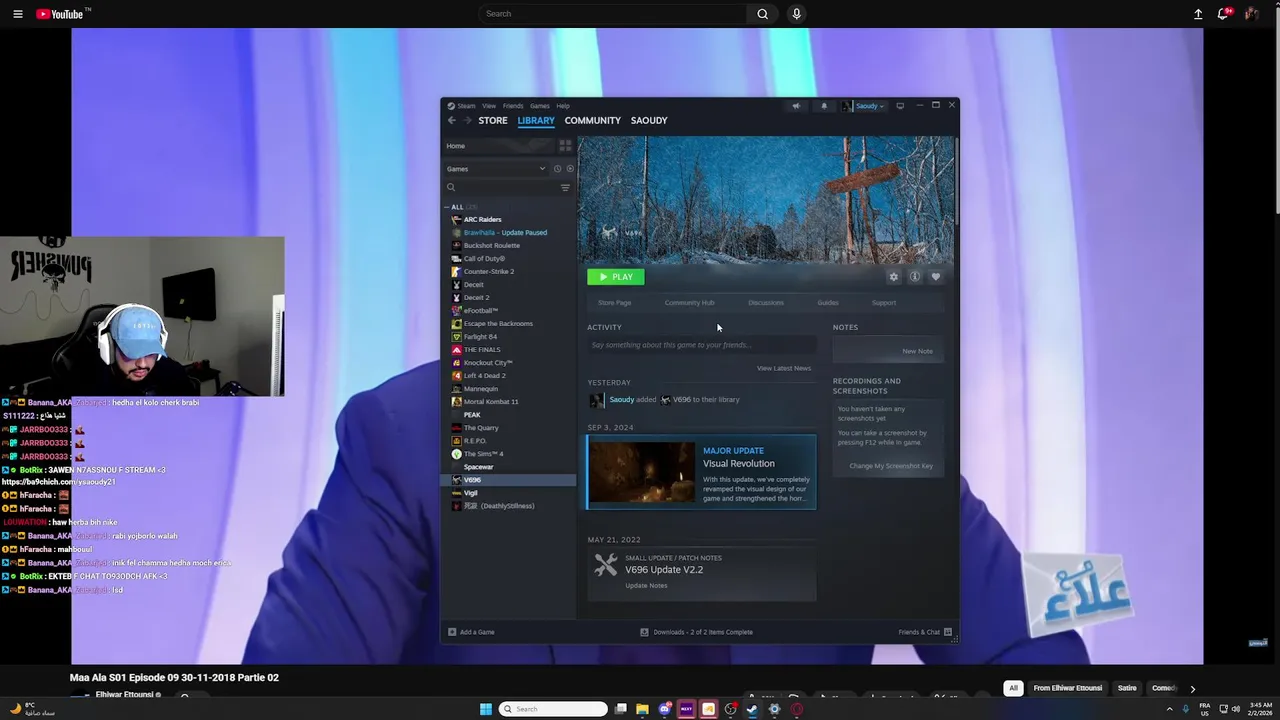Open the V696 Update V2.2 patch notes

point(701,573)
